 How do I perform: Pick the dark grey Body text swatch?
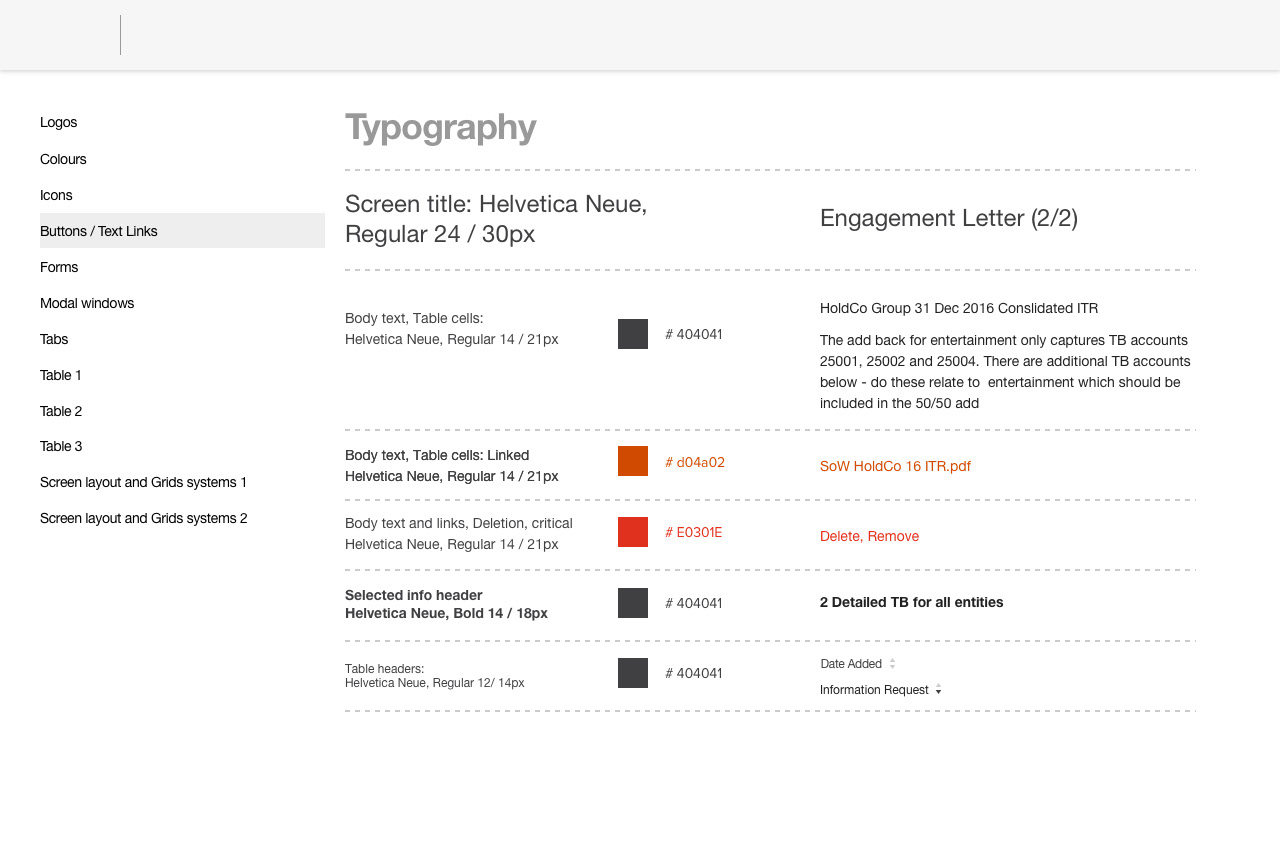pos(633,334)
